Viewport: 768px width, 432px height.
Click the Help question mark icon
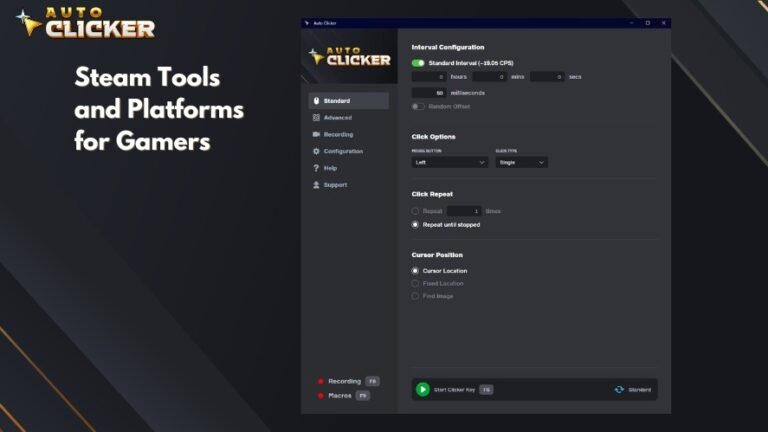point(316,168)
